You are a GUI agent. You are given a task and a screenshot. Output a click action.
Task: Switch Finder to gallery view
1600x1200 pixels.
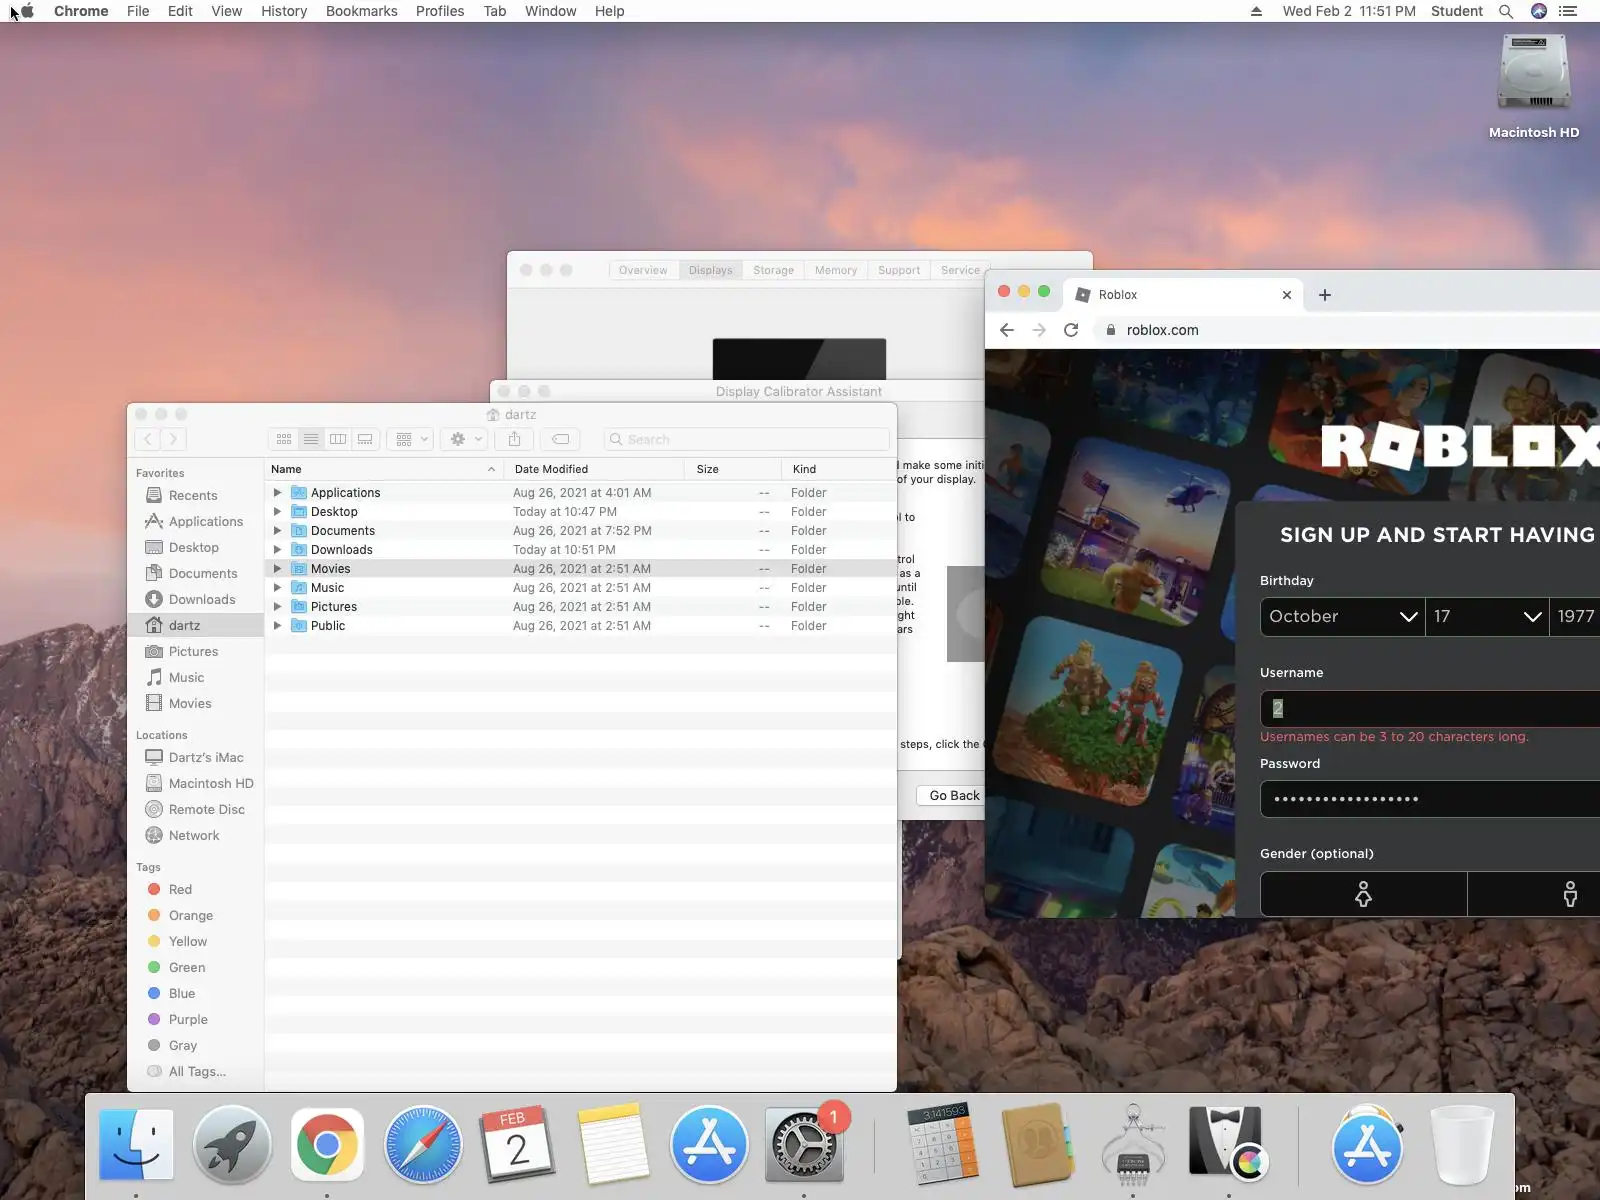click(x=365, y=439)
